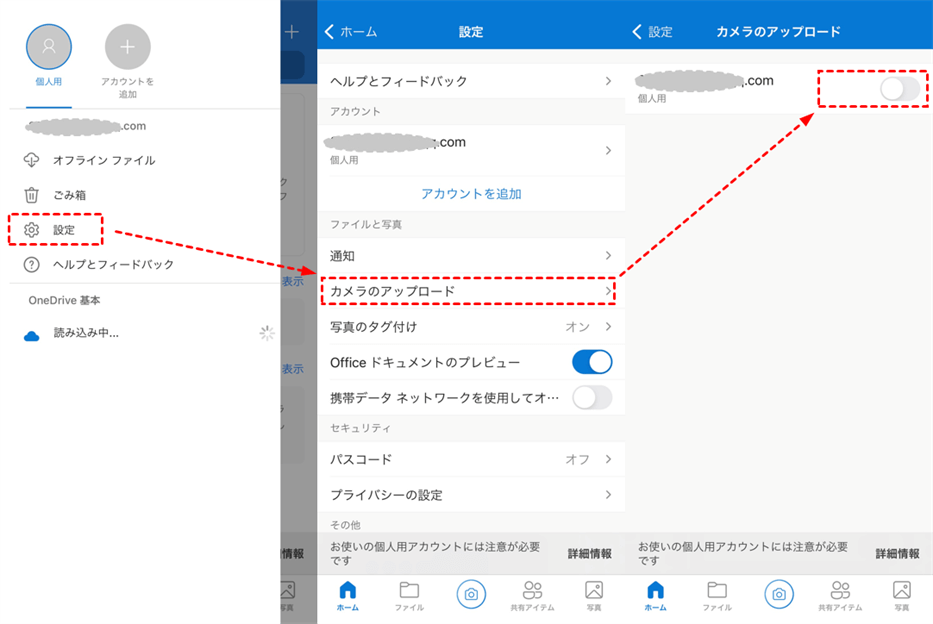Tap the アカウントを追加 plus circle
This screenshot has height=624, width=933.
click(127, 47)
